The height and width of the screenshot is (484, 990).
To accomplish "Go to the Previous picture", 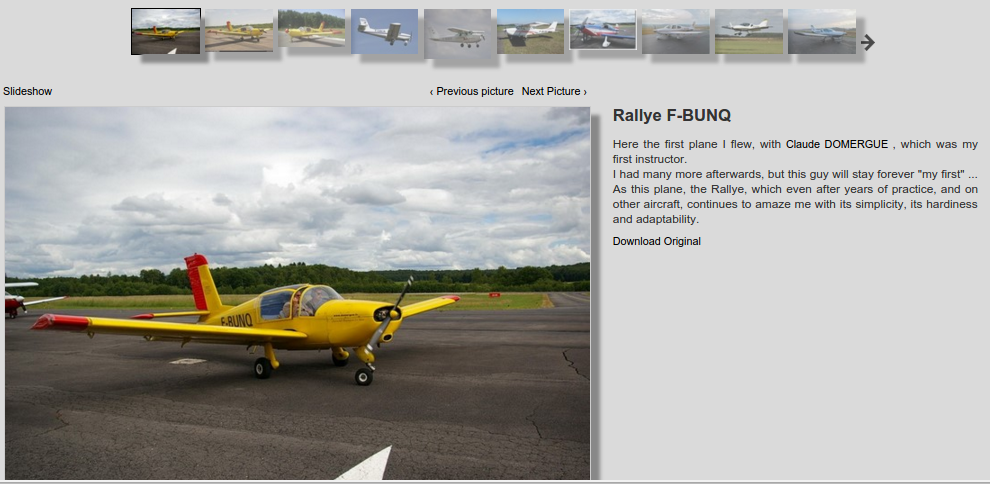I will (x=471, y=91).
